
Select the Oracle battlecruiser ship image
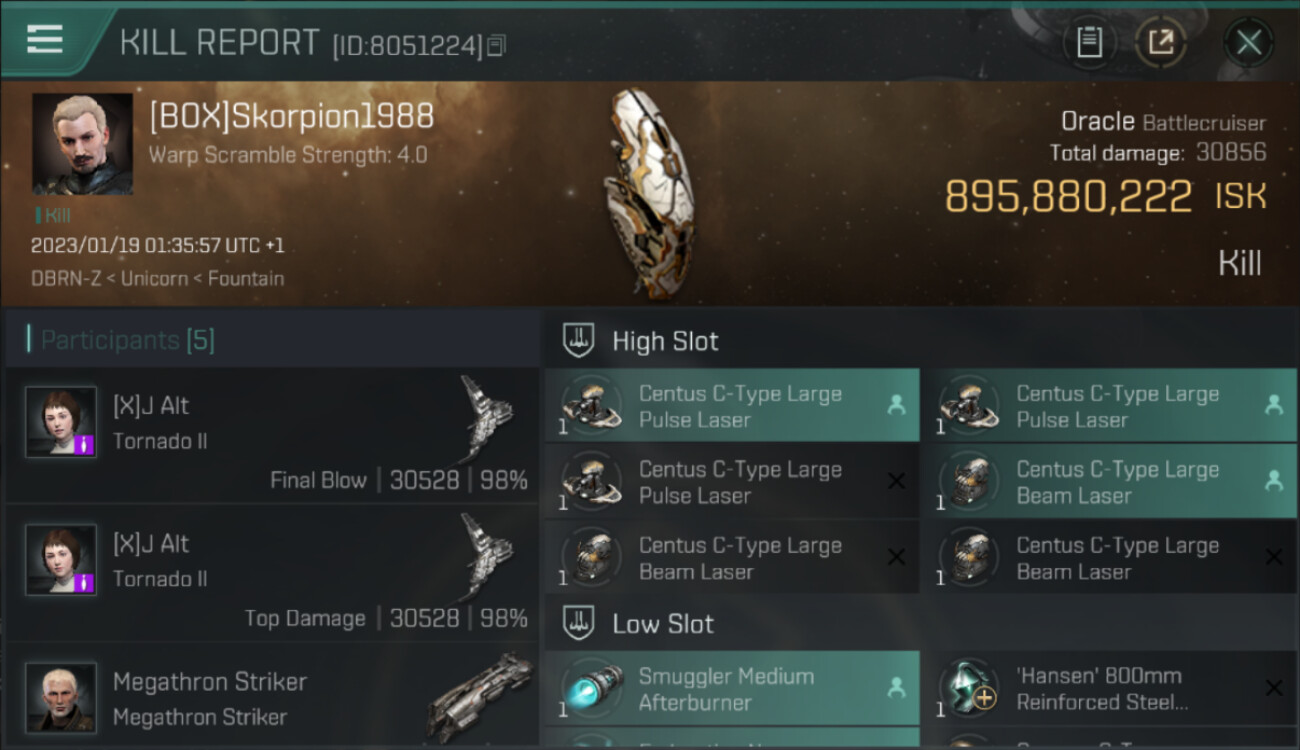(650, 192)
